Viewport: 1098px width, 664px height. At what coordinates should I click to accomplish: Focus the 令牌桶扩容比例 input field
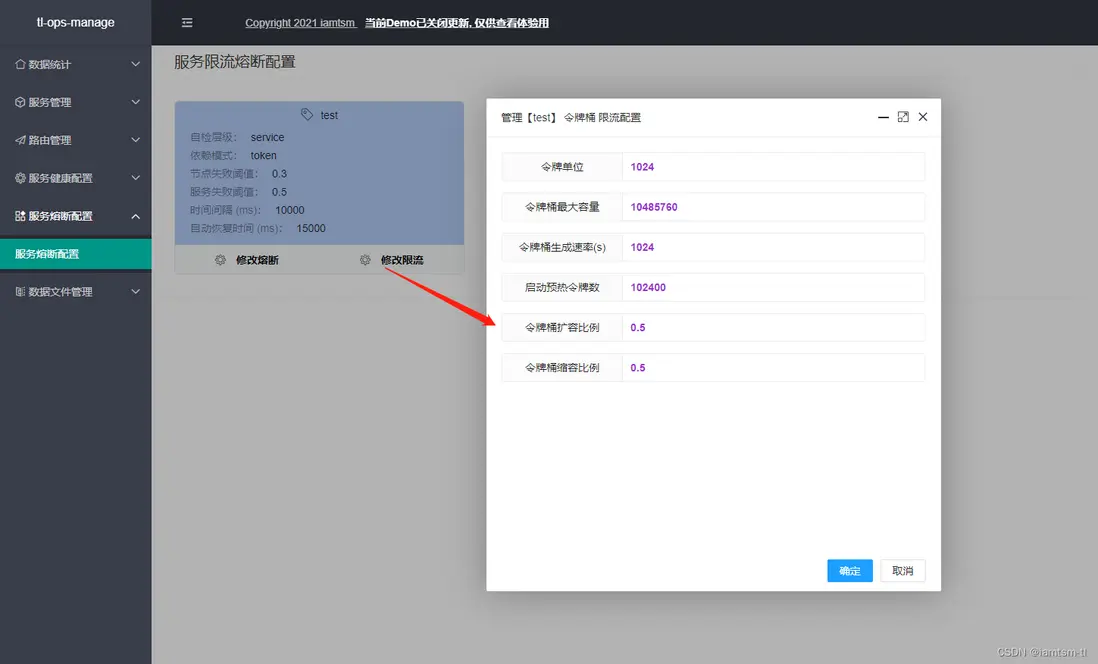(773, 327)
